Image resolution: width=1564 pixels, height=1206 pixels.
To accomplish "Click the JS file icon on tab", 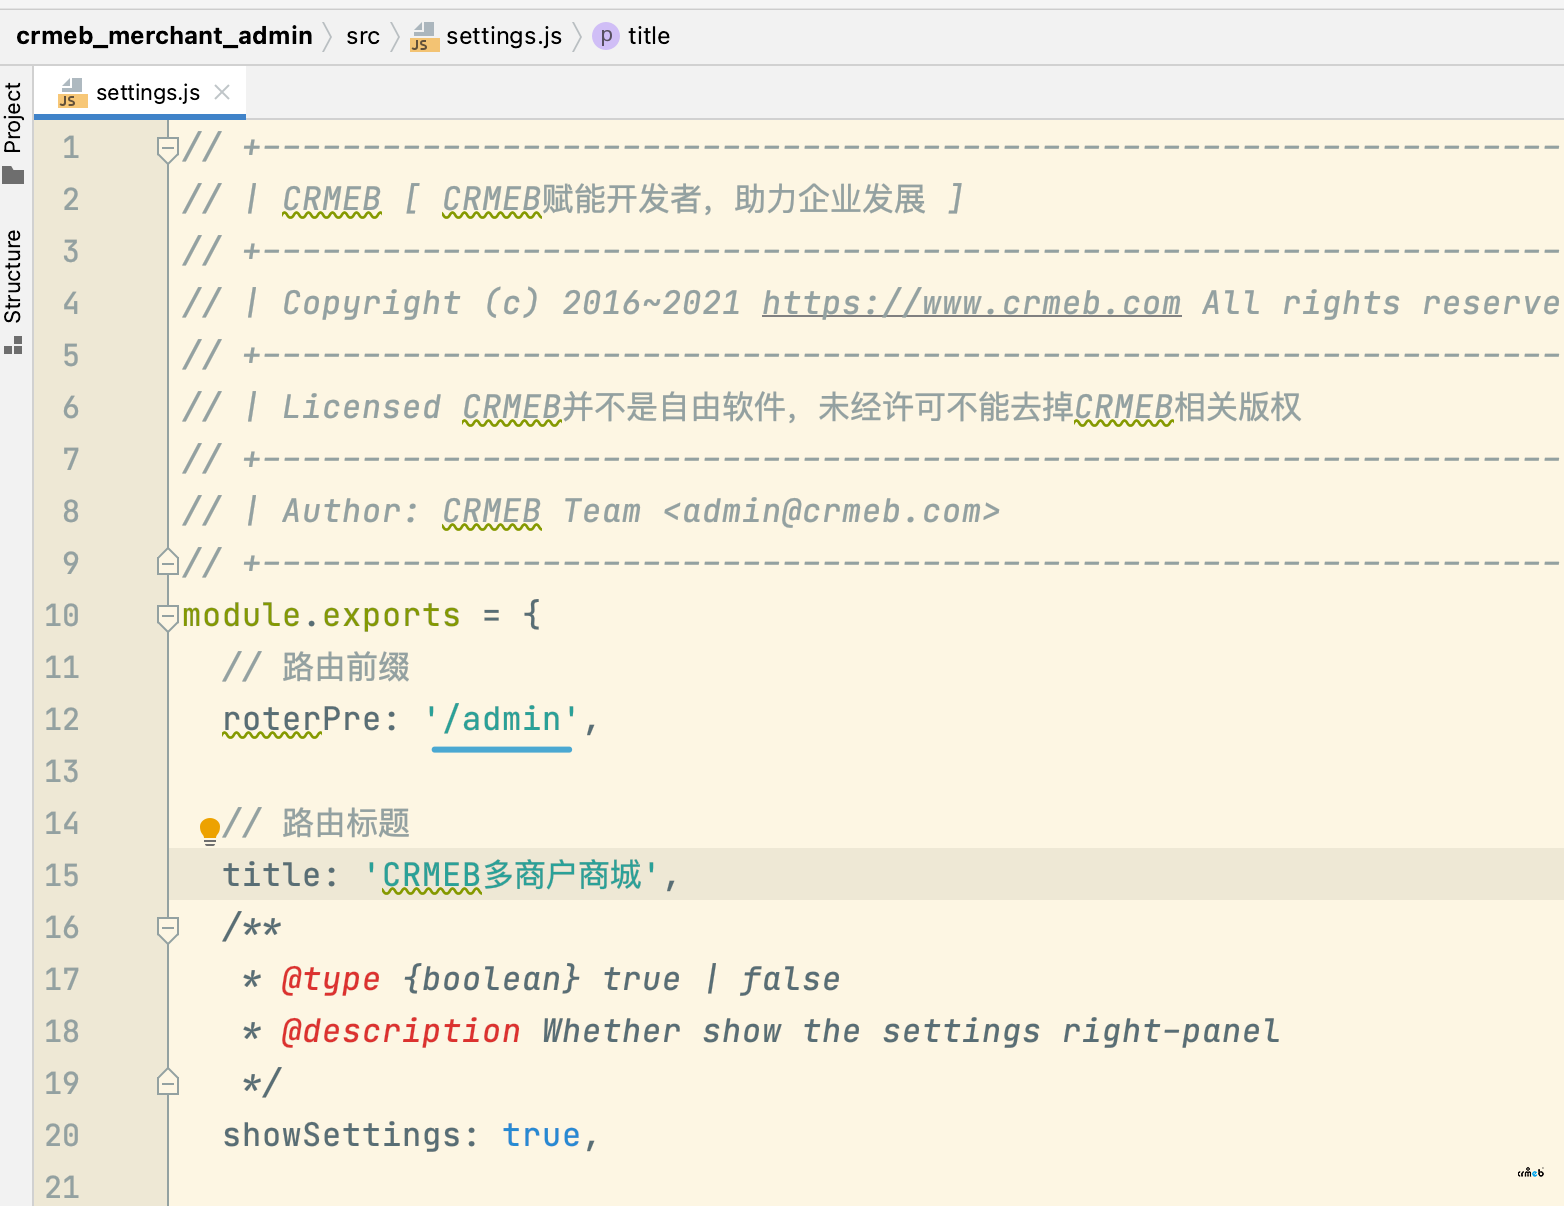I will (72, 93).
